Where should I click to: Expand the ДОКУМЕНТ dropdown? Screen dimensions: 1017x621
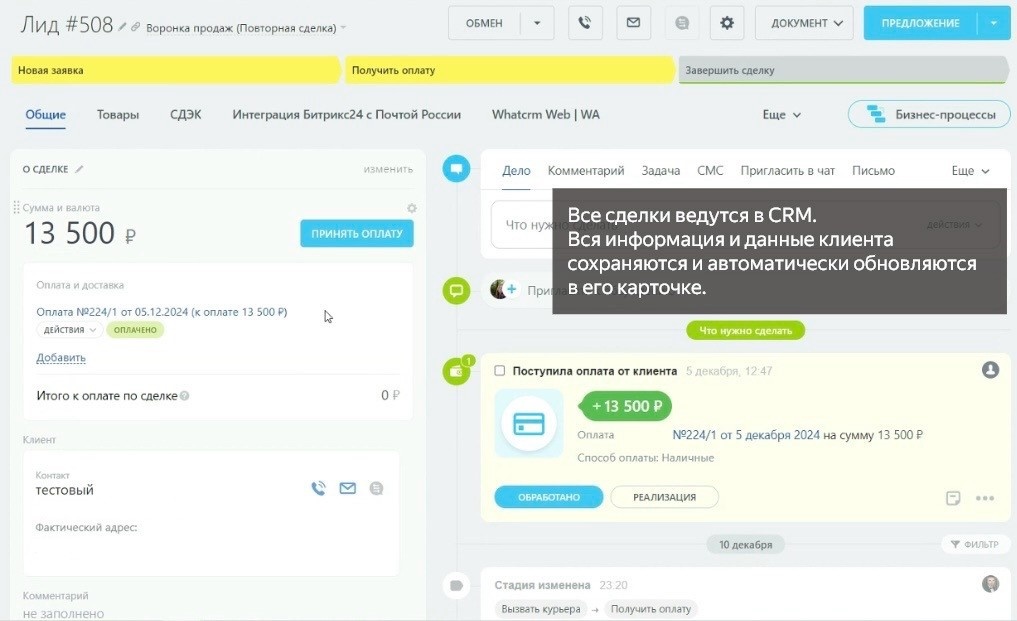click(804, 23)
